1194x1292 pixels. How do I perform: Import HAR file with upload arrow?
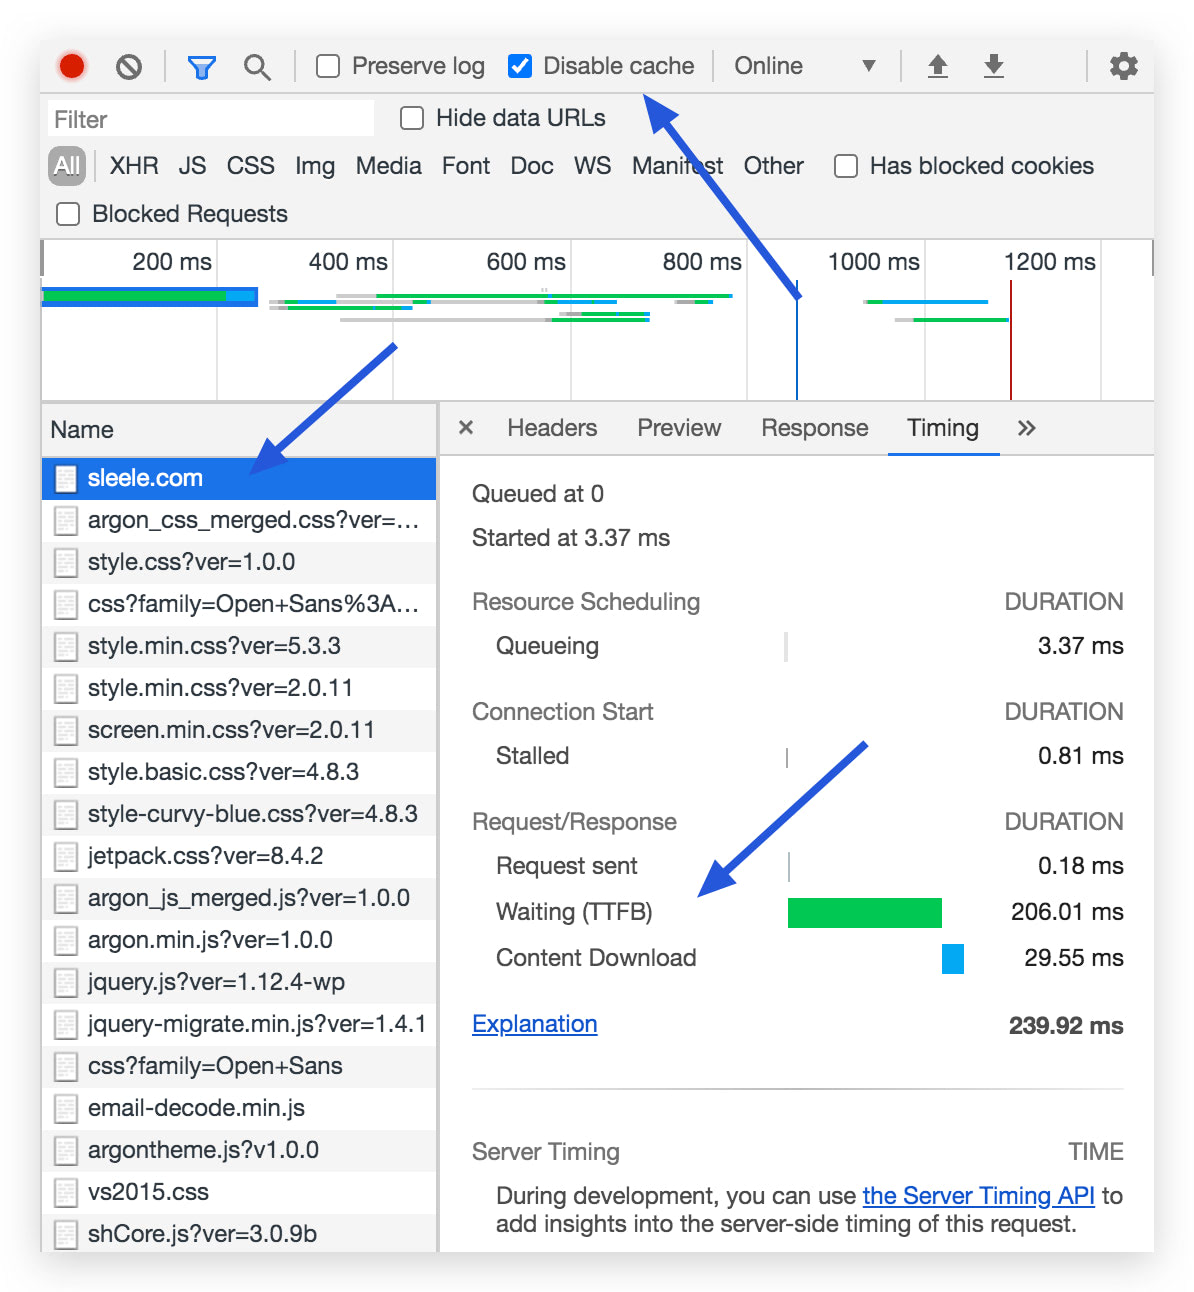click(x=937, y=66)
